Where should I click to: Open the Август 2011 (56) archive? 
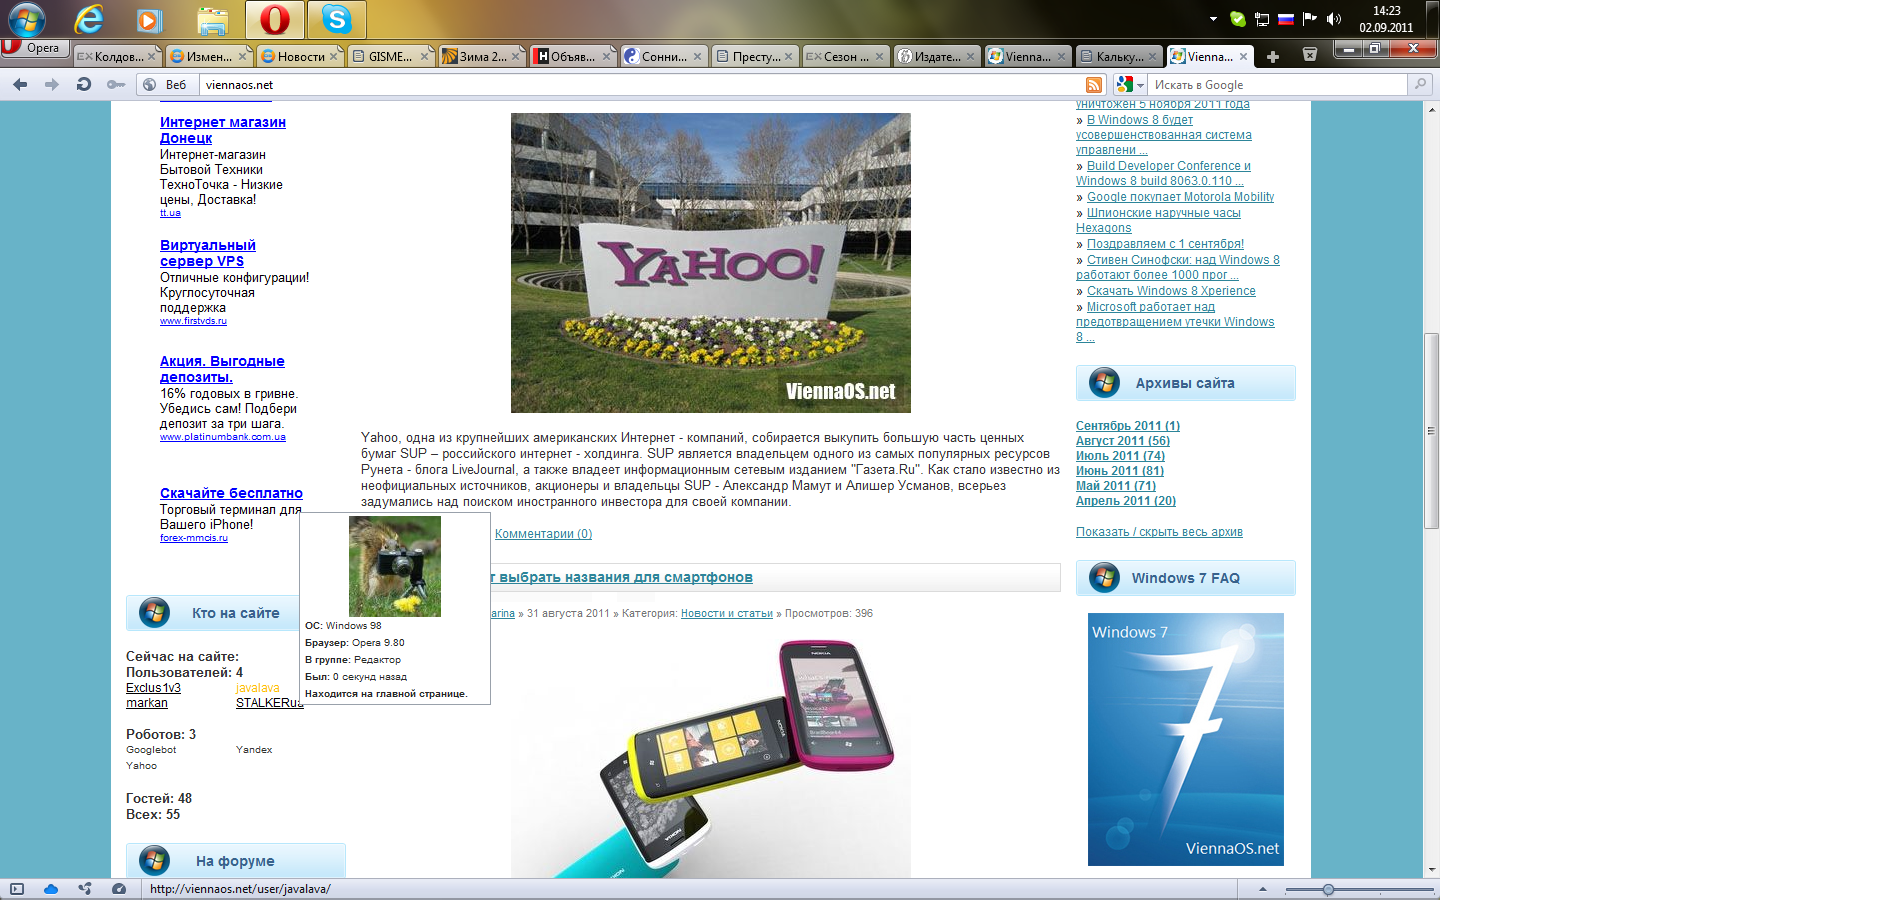coord(1123,441)
